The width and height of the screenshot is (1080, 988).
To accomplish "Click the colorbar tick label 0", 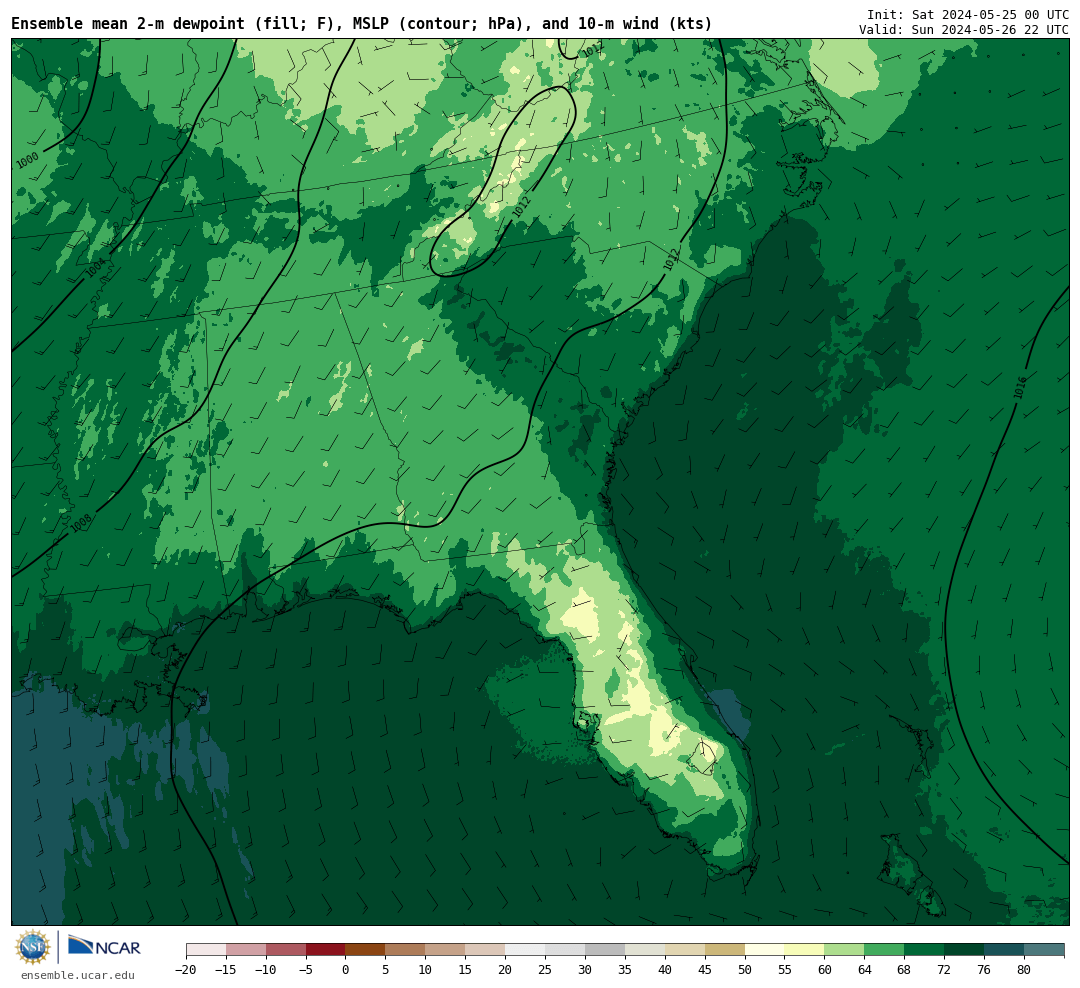I will (346, 970).
